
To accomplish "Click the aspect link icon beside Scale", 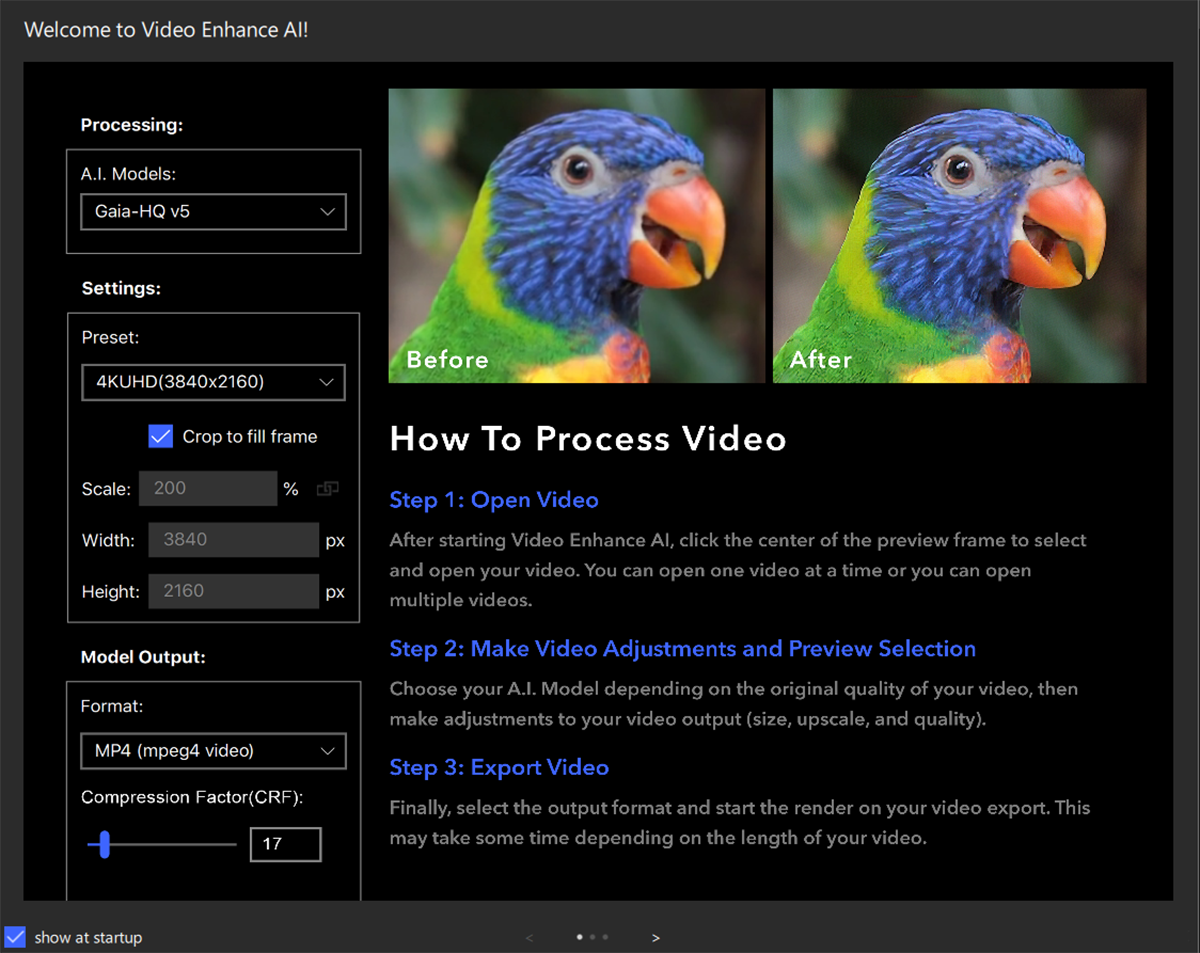I will coord(327,489).
